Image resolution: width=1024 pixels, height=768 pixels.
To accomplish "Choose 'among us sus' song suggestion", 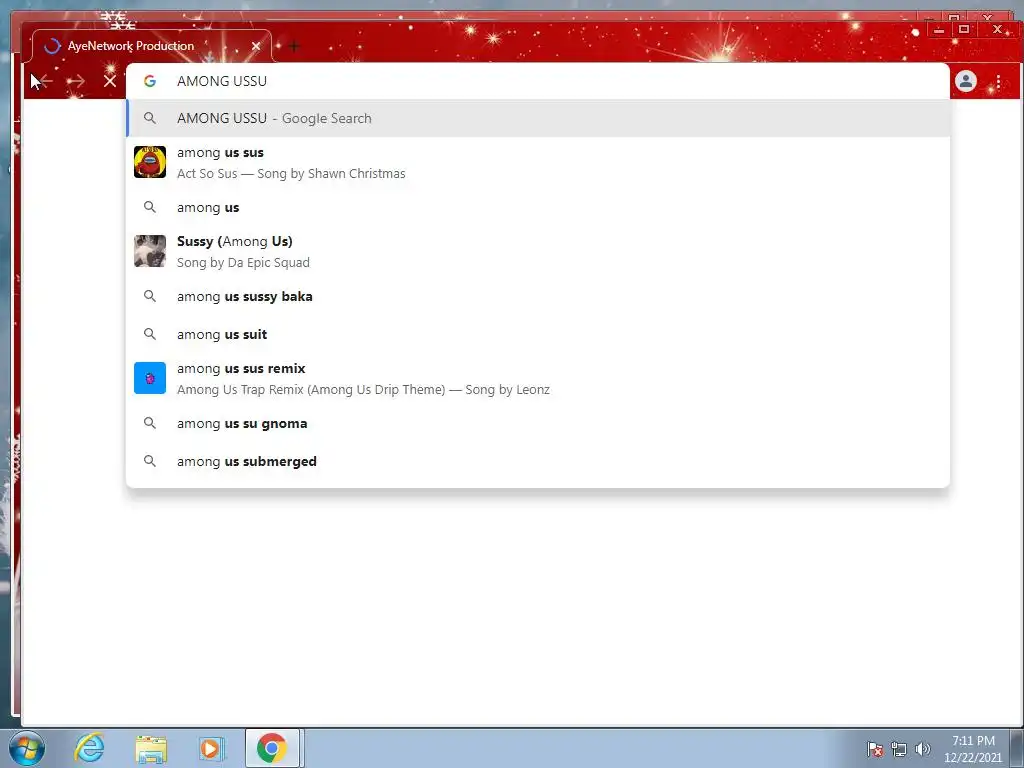I will point(537,163).
